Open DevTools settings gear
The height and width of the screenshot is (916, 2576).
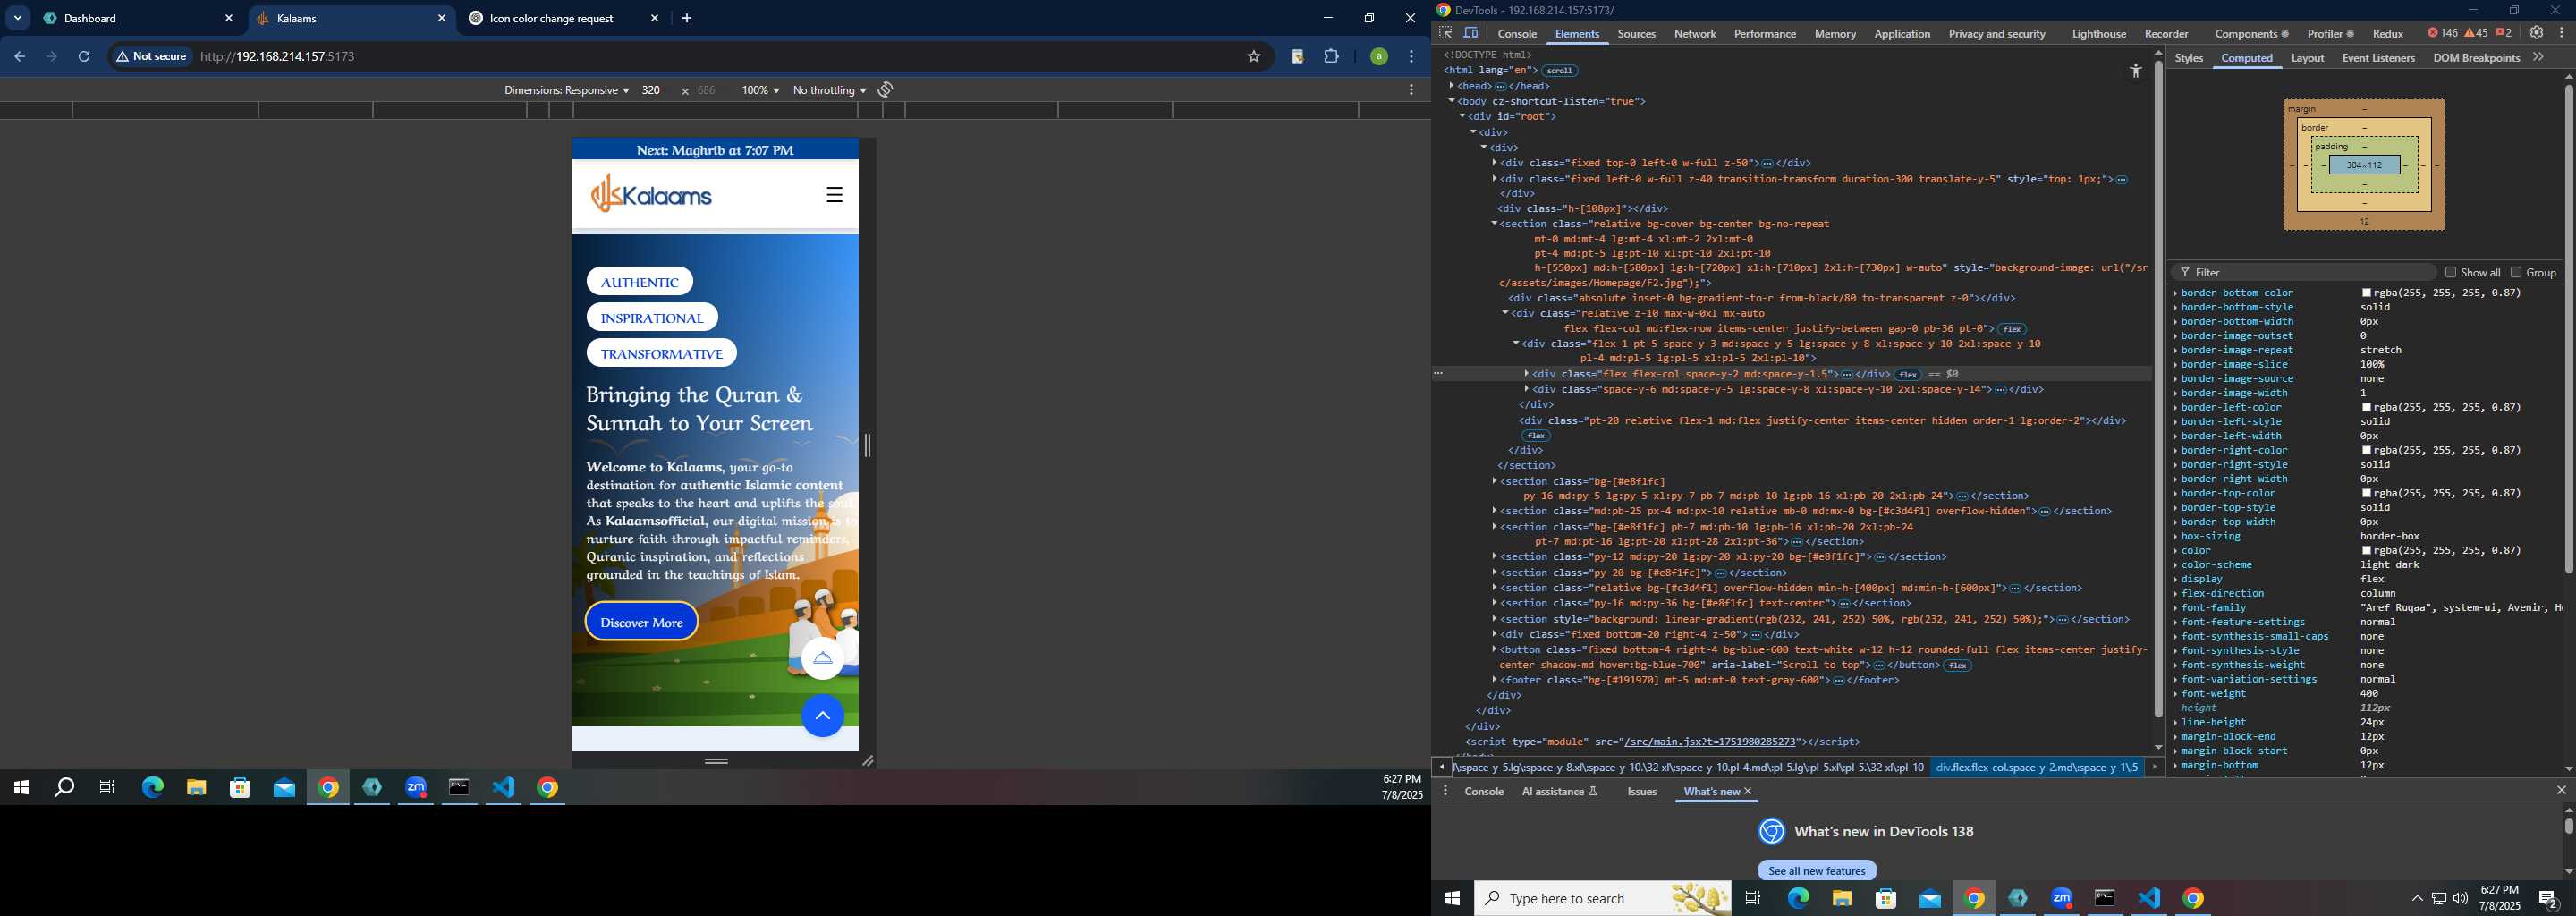tap(2536, 33)
